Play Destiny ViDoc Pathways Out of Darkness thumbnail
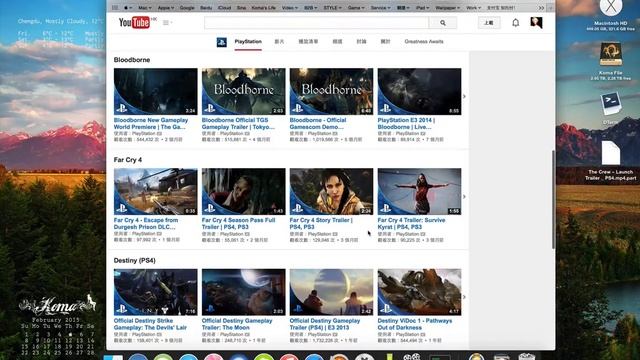The height and width of the screenshot is (360, 640). [420, 292]
